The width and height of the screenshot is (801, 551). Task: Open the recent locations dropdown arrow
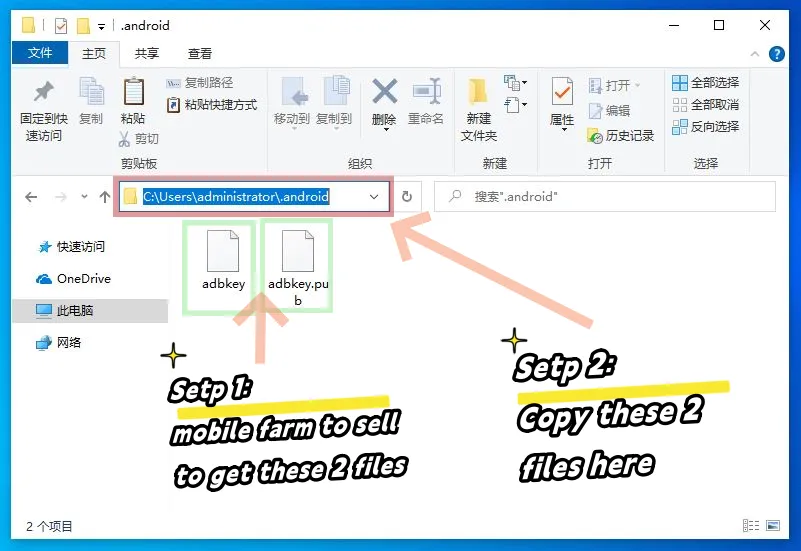(84, 198)
